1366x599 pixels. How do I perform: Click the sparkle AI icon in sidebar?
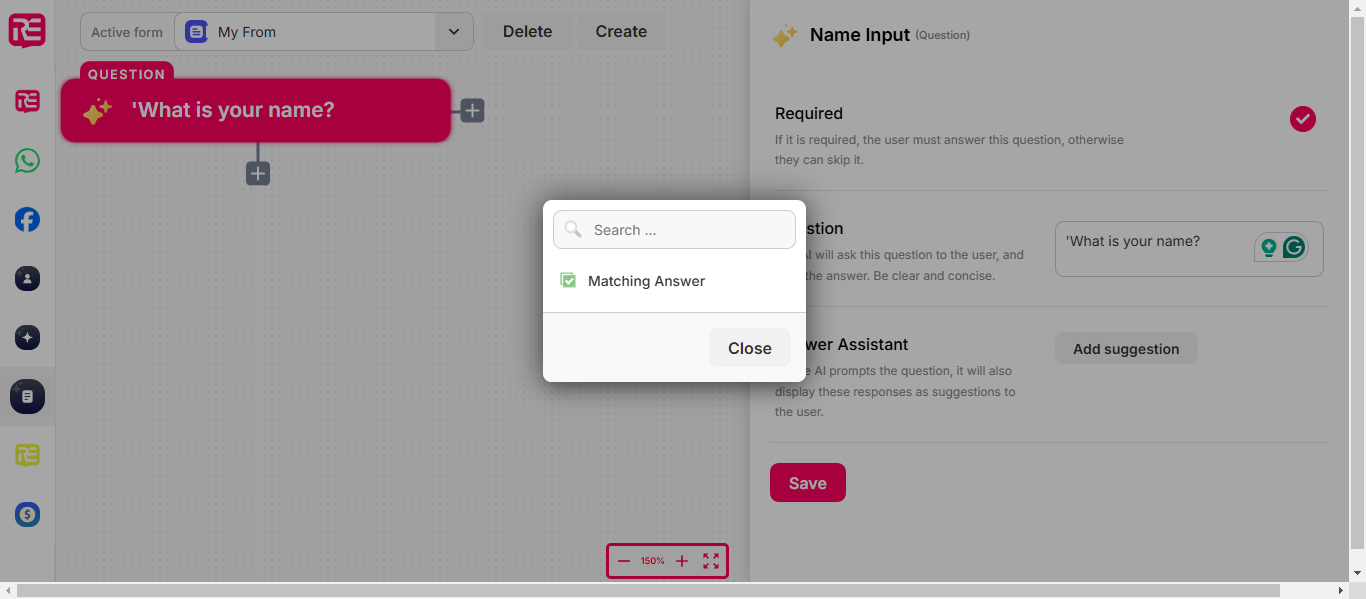pos(27,338)
